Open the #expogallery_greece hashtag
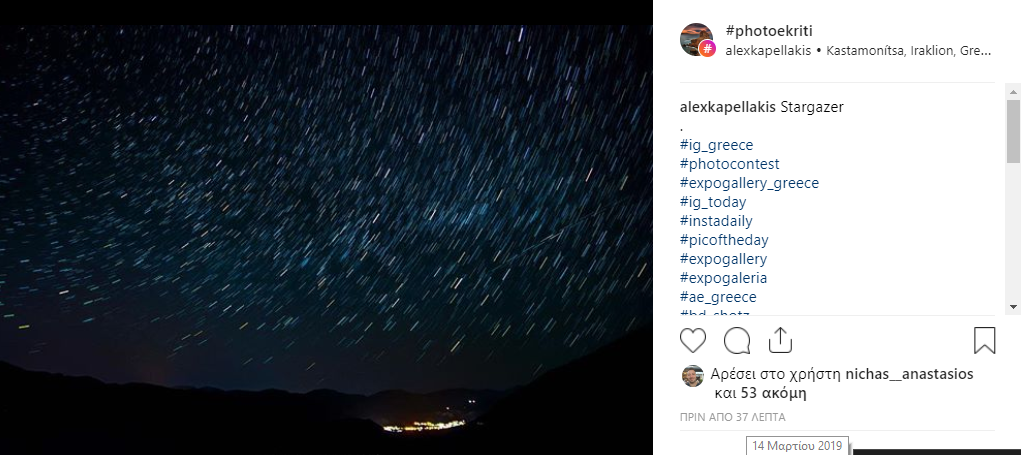The height and width of the screenshot is (455, 1021). pos(749,183)
